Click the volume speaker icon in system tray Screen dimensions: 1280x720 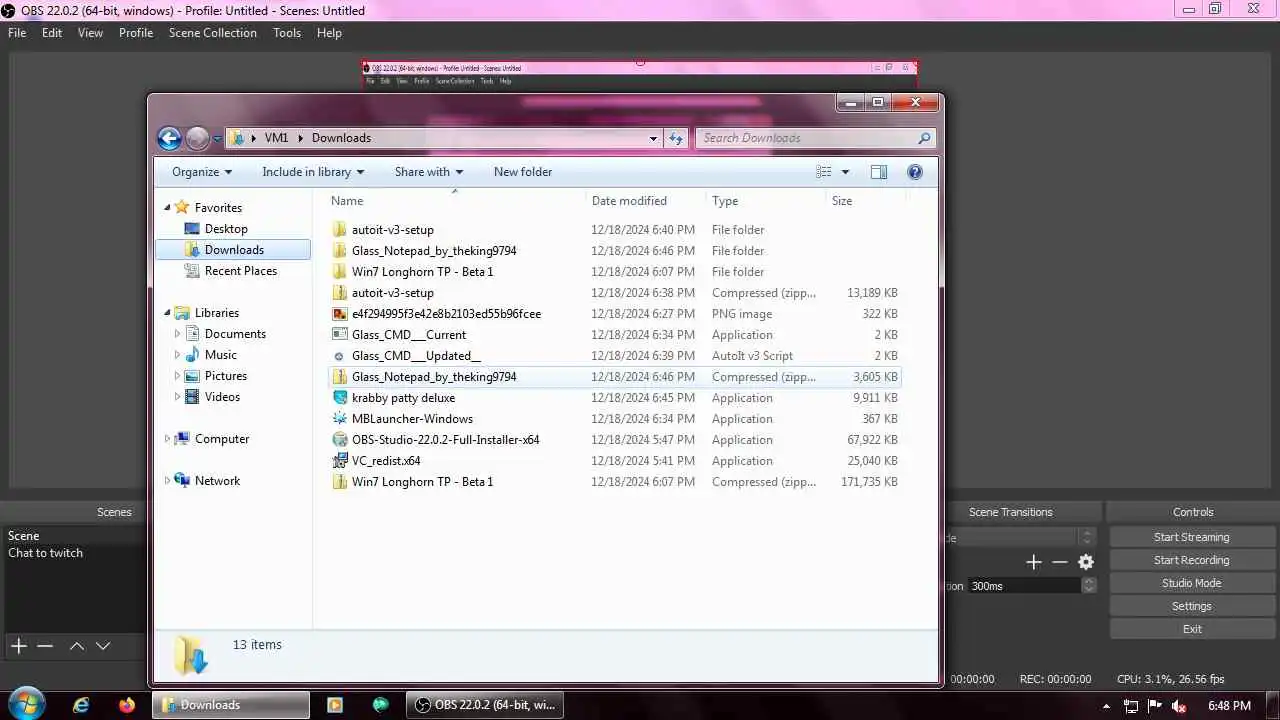pos(1179,706)
